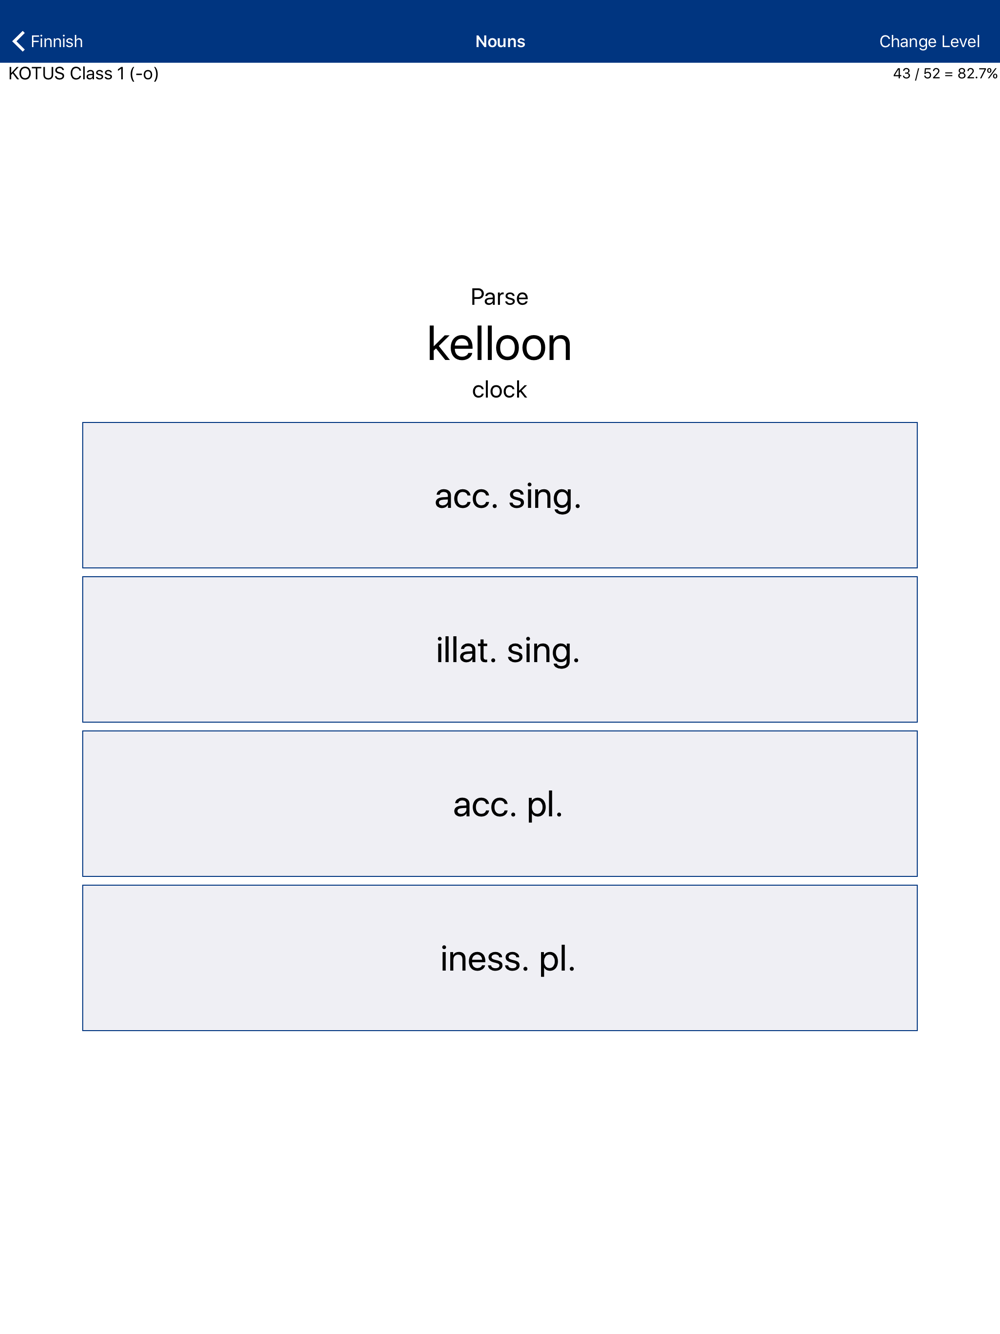This screenshot has width=1000, height=1334.
Task: Pick the "acc. pl." answer
Action: coord(500,803)
